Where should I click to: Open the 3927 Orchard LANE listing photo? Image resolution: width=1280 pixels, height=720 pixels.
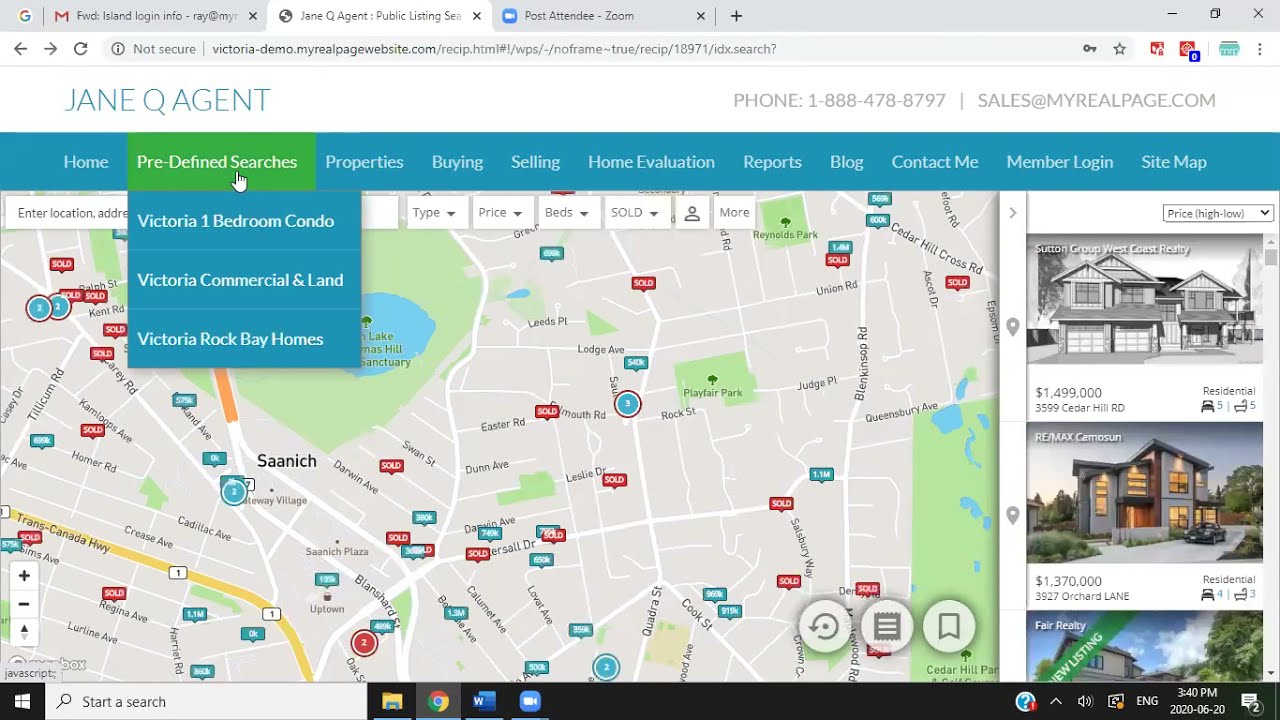(1145, 493)
